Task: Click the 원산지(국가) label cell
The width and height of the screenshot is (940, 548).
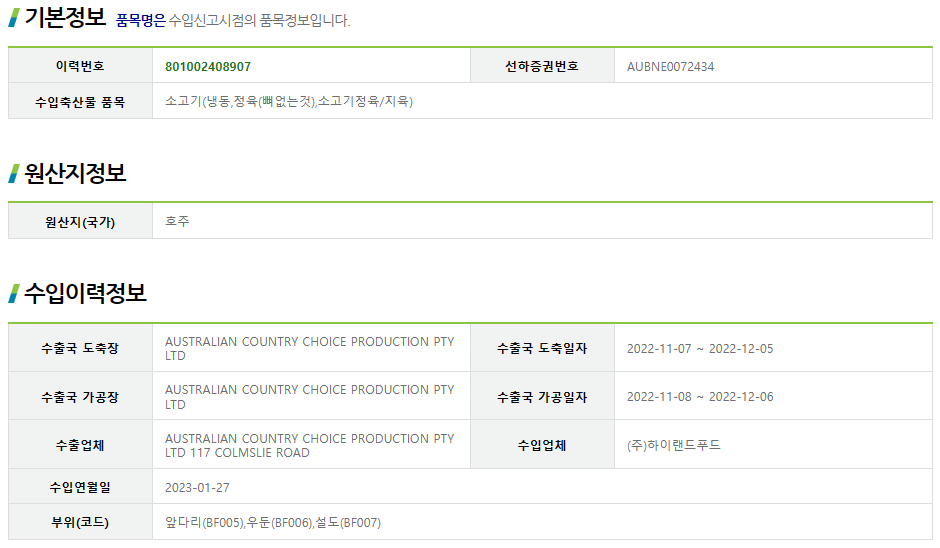Action: pyautogui.click(x=80, y=222)
